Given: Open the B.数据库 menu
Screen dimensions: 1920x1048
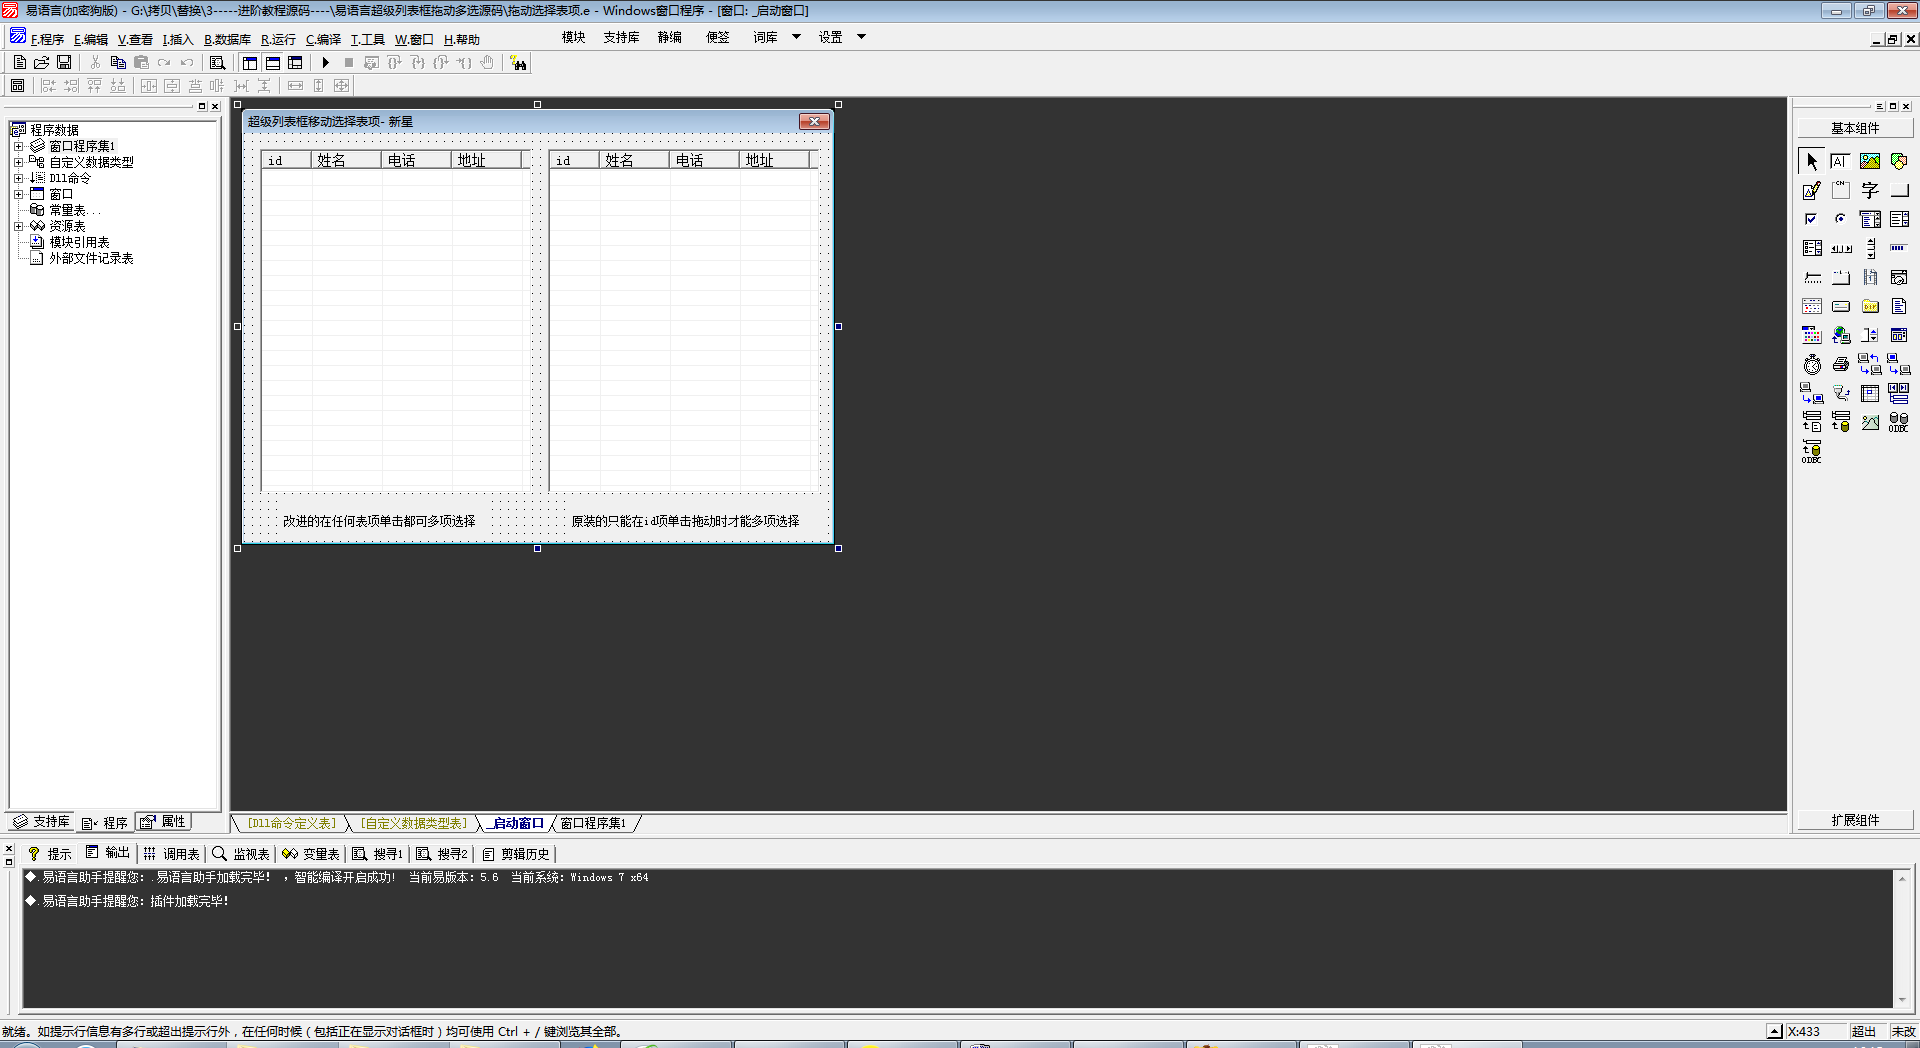Looking at the screenshot, I should [x=227, y=40].
